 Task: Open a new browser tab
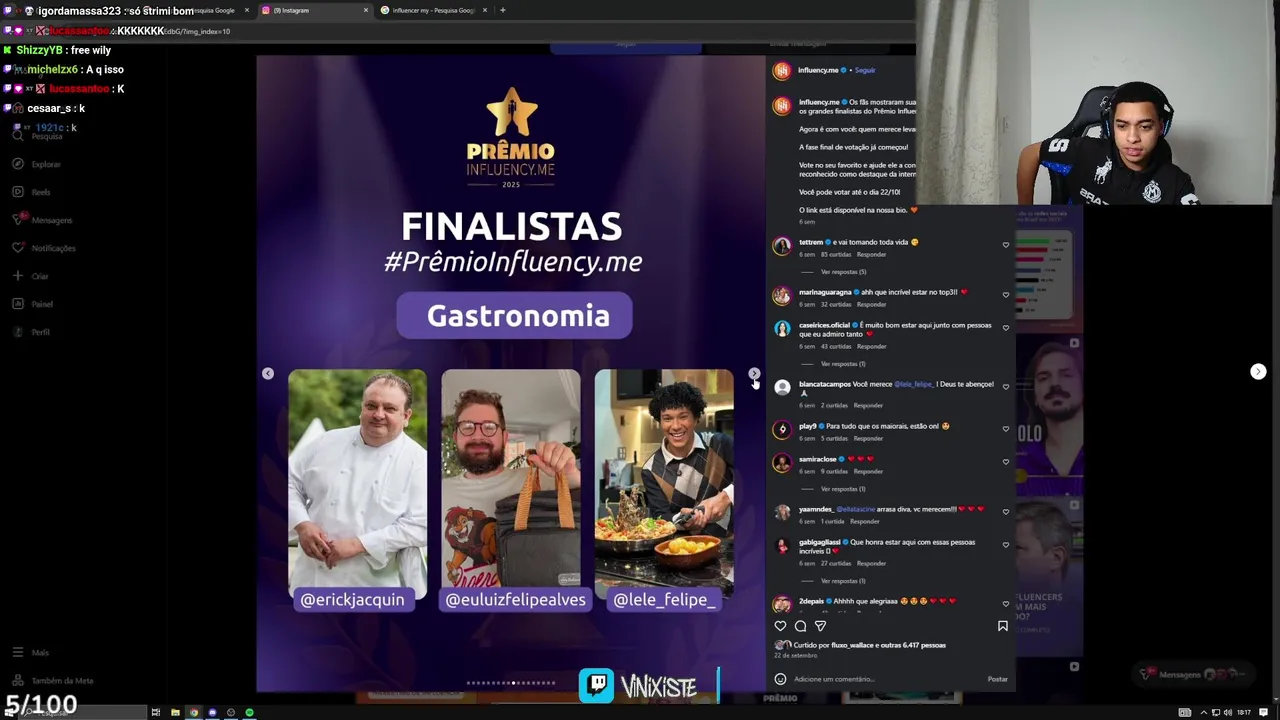tap(502, 10)
